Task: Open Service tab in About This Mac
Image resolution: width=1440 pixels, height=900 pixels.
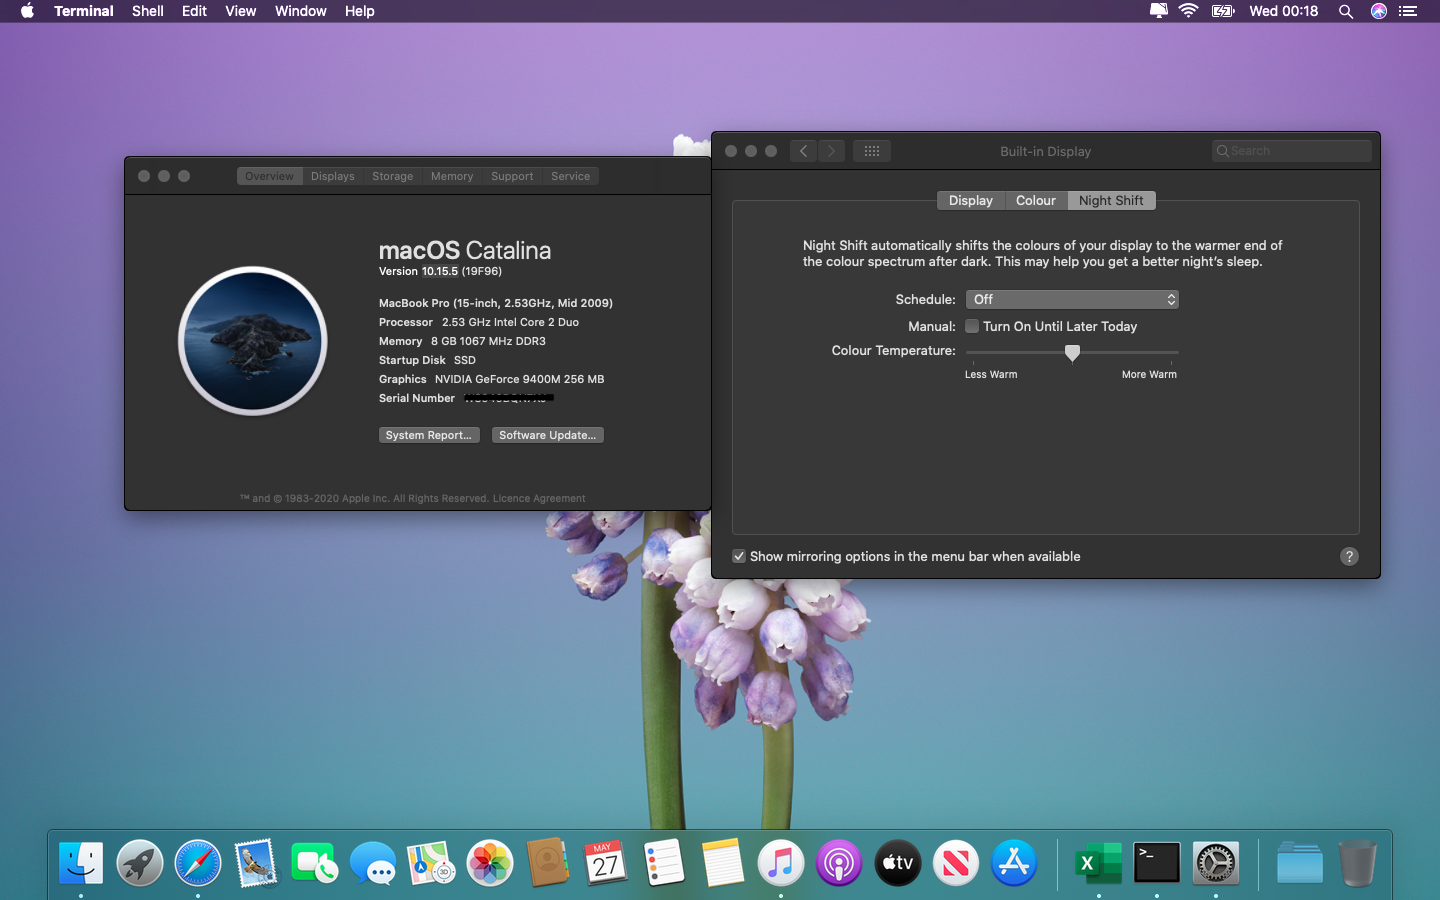Action: (571, 176)
